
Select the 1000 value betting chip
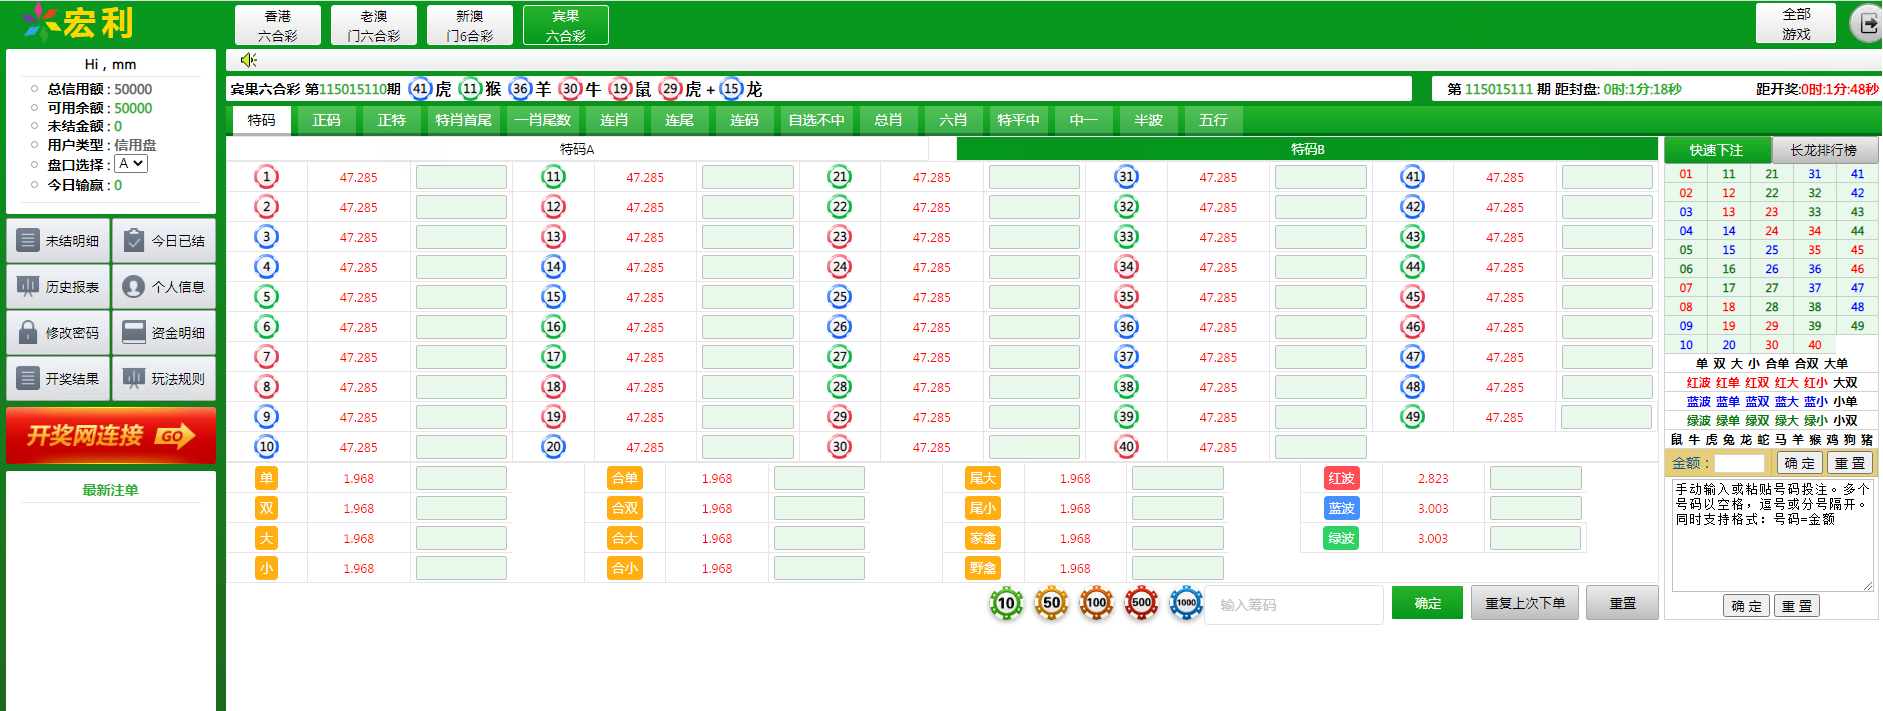[1186, 603]
